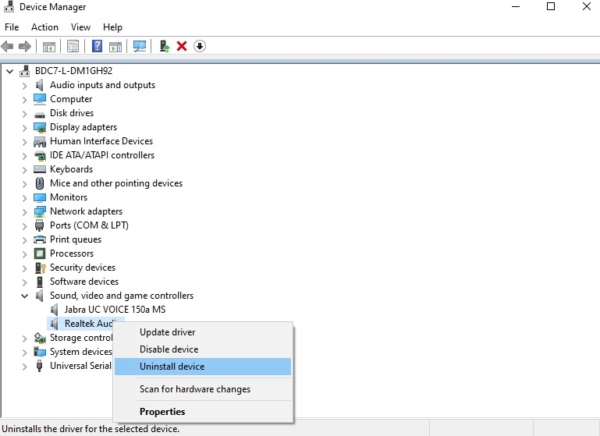Open the File menu

coord(11,27)
